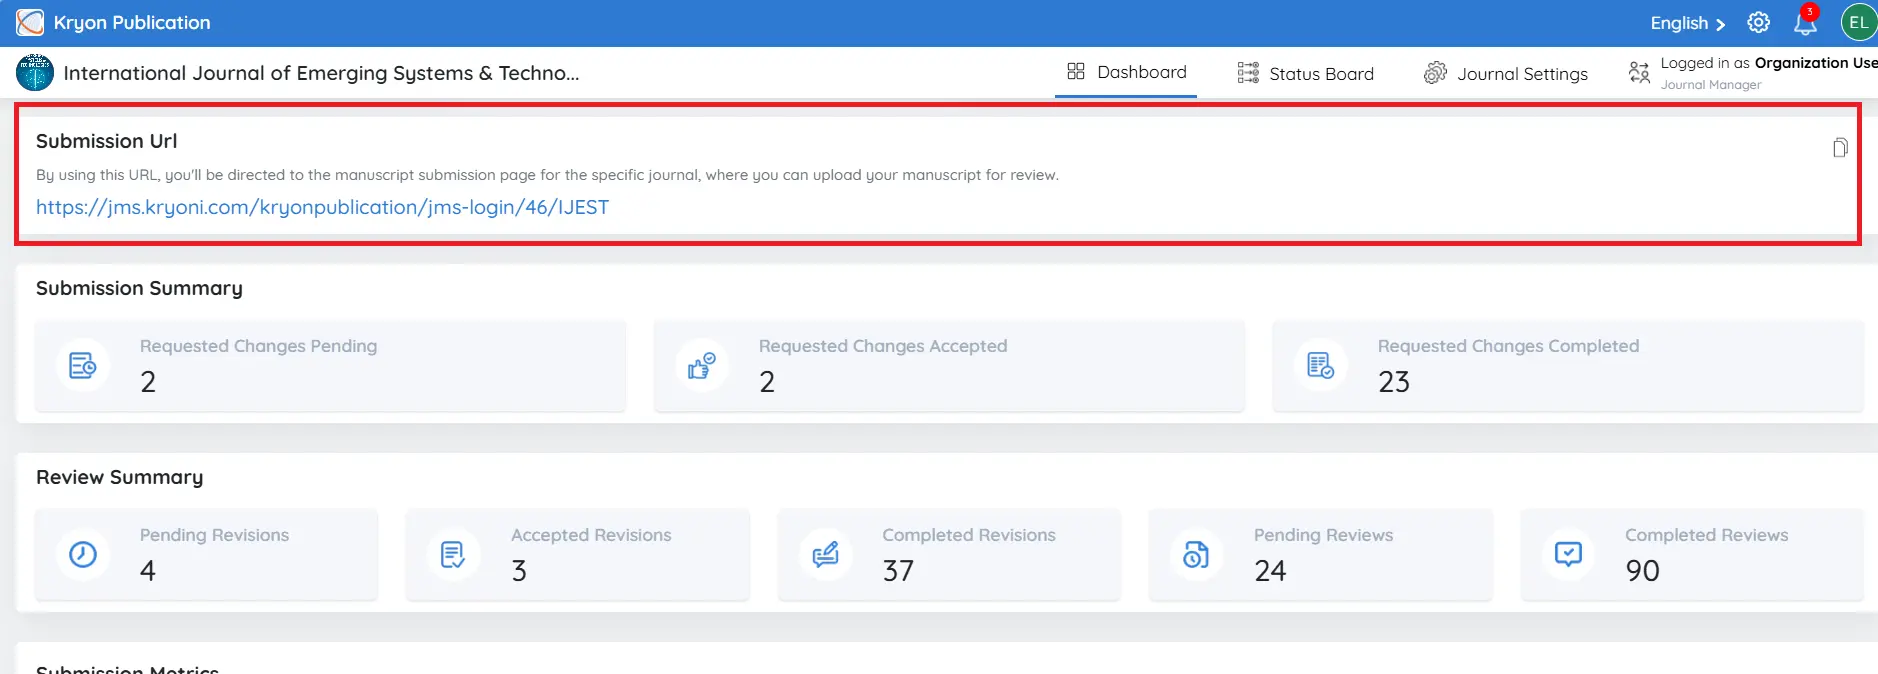
Task: Click the Completed Reviews checkmark icon
Action: point(1568,554)
